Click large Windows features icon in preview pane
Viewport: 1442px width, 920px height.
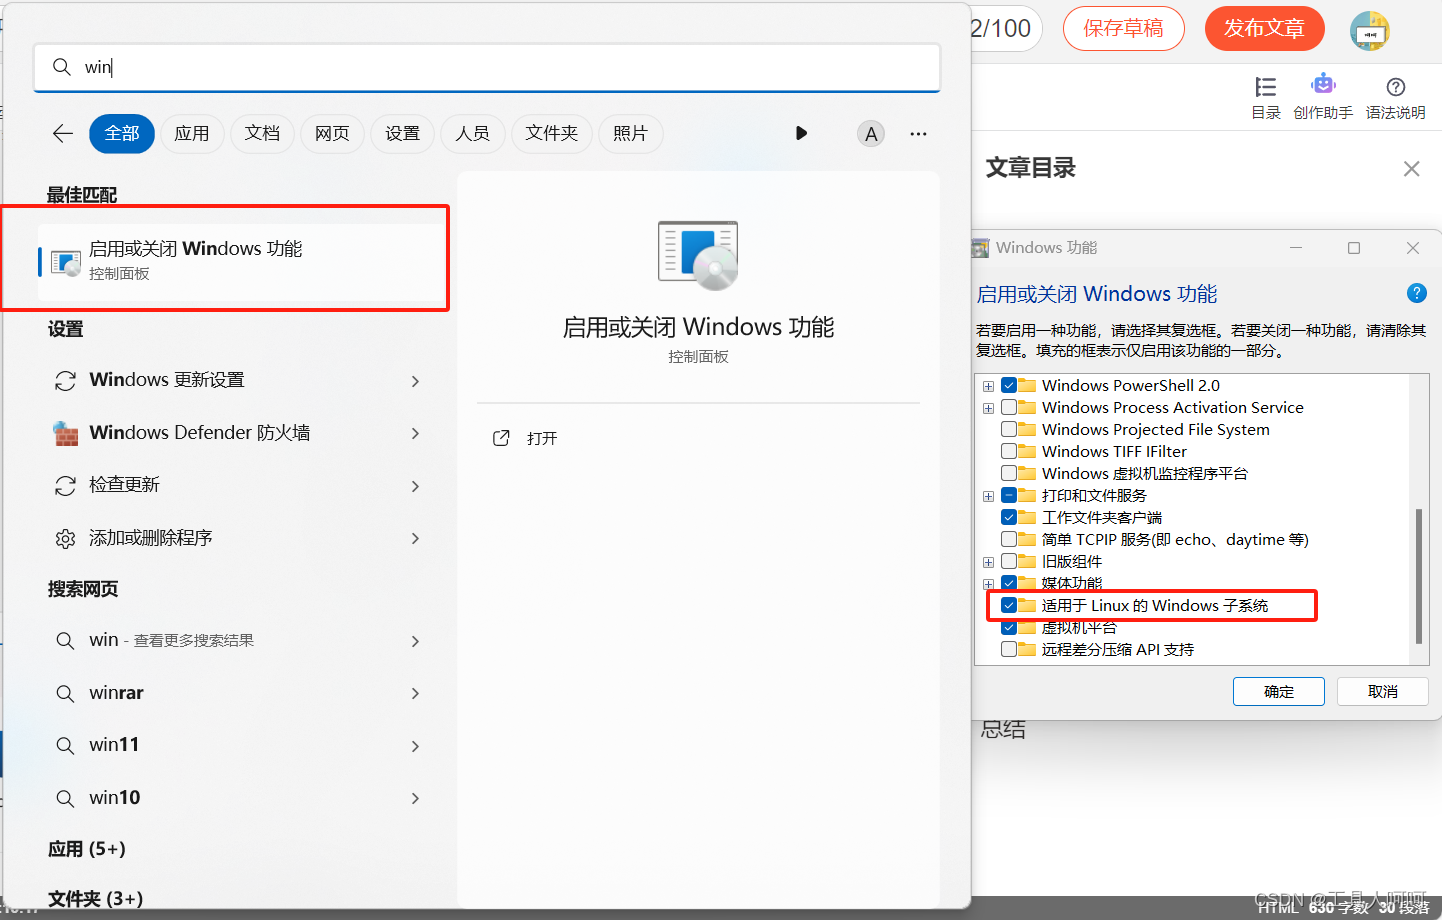pyautogui.click(x=698, y=255)
